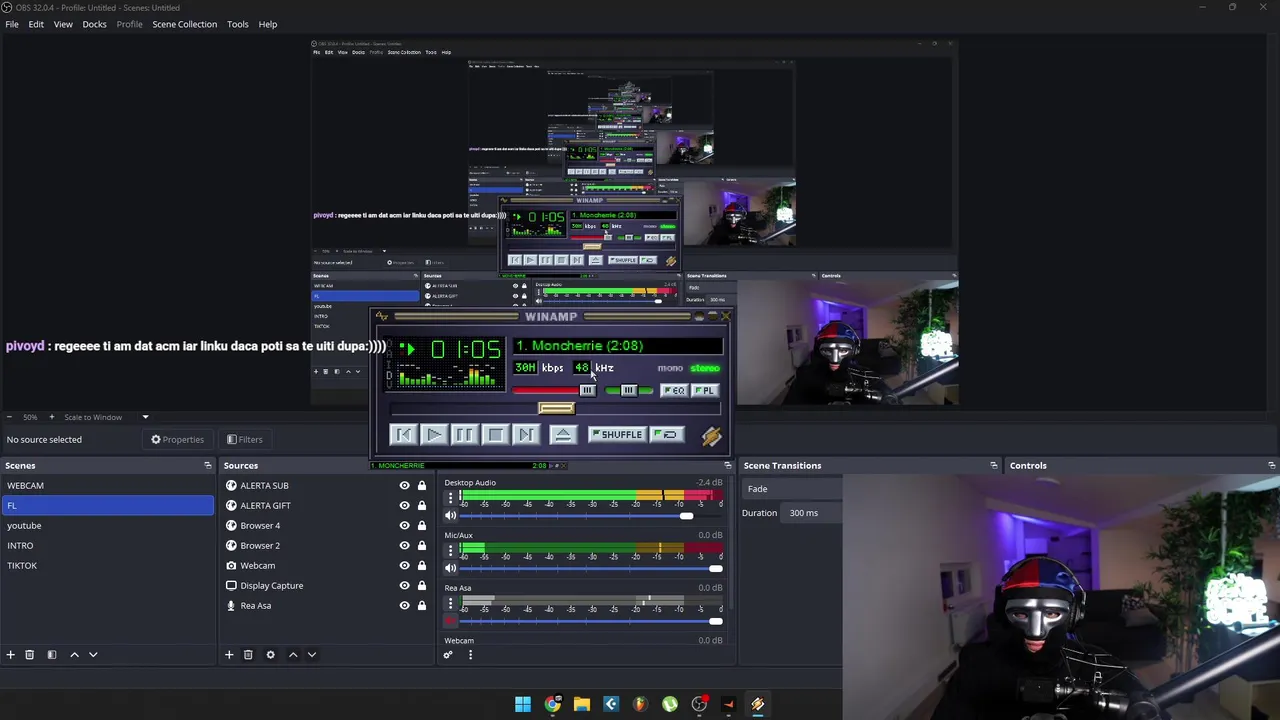Move scene up with arrow icon
Image resolution: width=1280 pixels, height=720 pixels.
74,655
